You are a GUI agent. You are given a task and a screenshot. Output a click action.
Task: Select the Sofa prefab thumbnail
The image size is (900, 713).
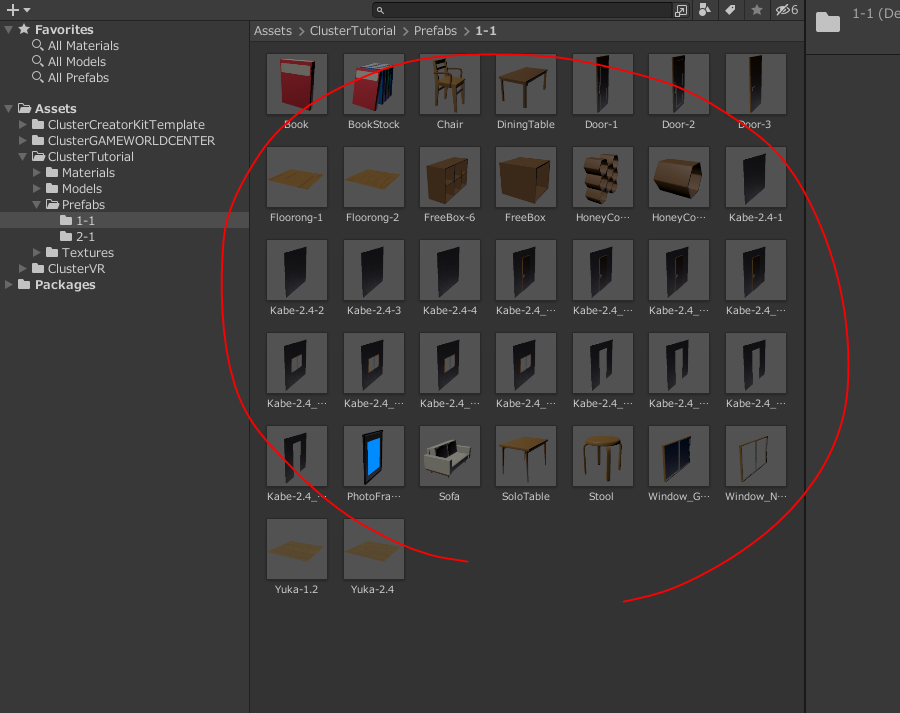pos(450,457)
